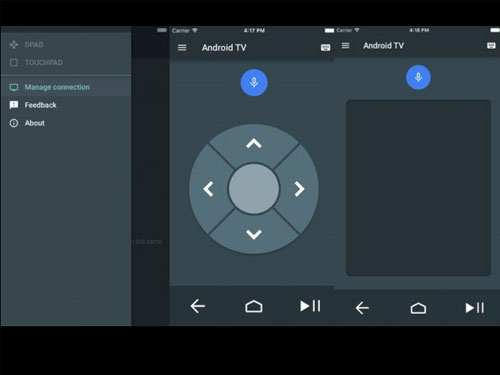
Task: Tap Back arrow on D-pad screen
Action: pos(198,306)
